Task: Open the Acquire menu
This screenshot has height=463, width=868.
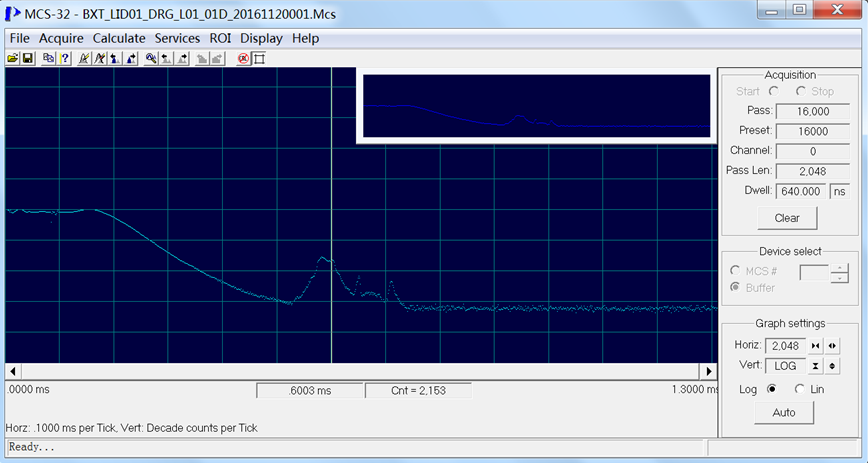Action: click(x=61, y=38)
